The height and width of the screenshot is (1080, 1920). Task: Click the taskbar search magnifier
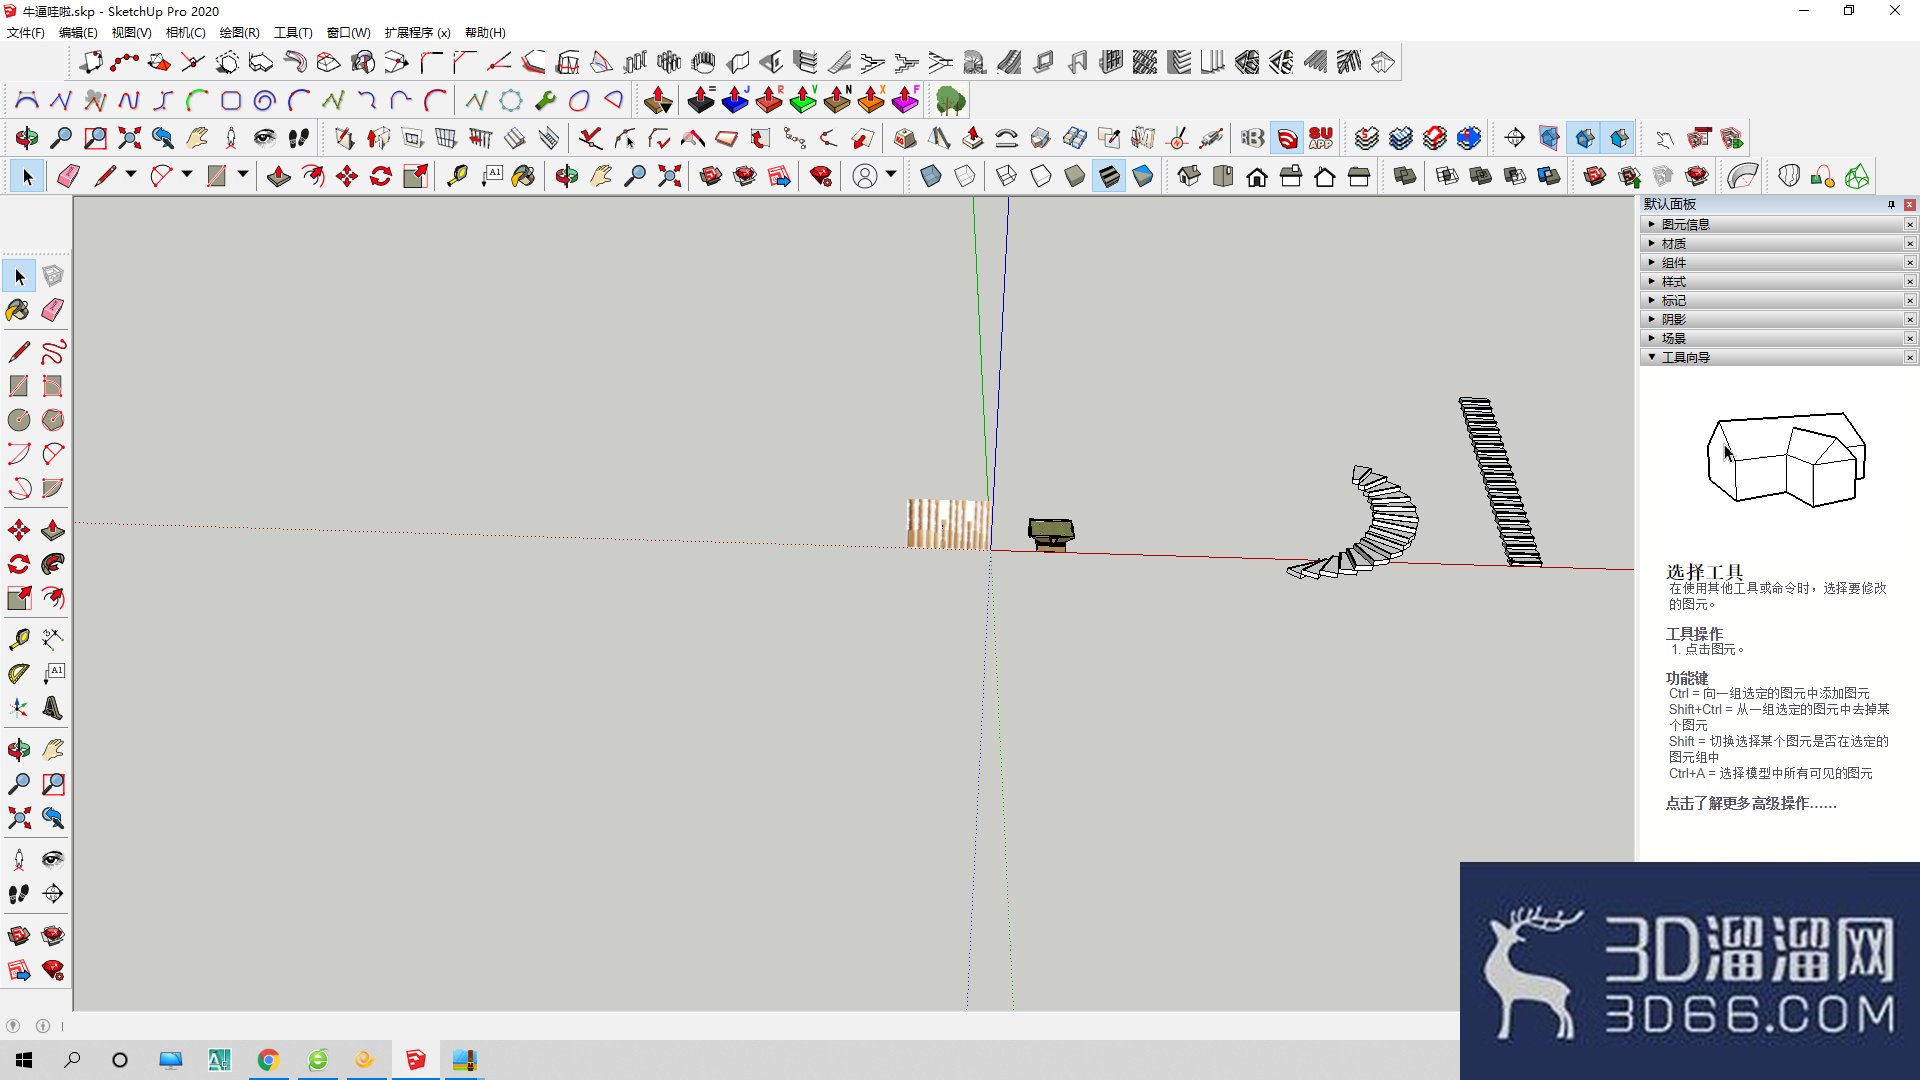point(72,1060)
